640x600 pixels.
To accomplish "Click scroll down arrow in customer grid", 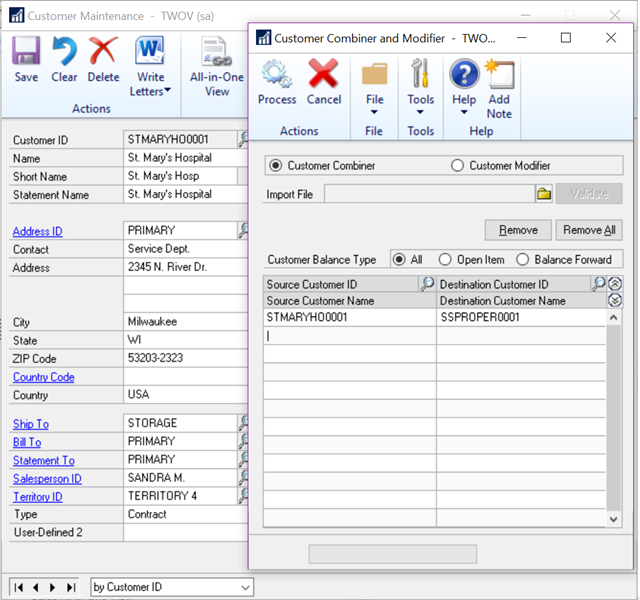I will pyautogui.click(x=613, y=519).
